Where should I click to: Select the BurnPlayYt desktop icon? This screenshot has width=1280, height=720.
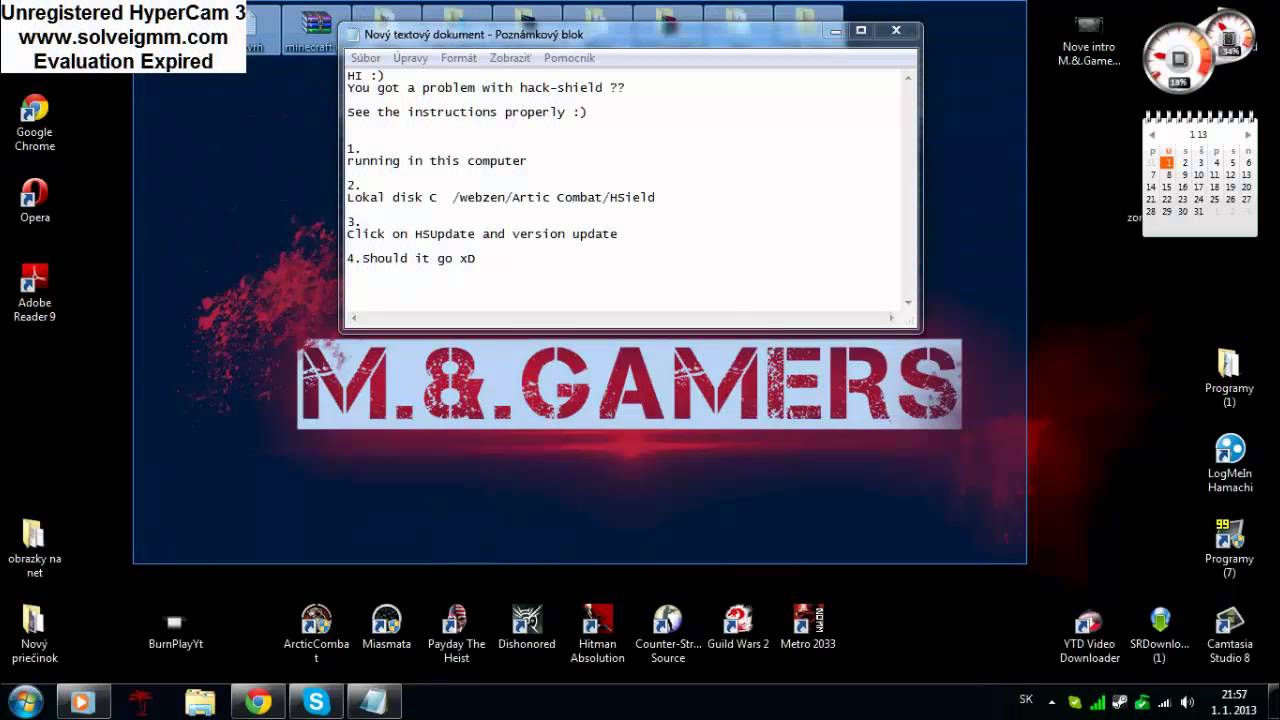point(175,632)
